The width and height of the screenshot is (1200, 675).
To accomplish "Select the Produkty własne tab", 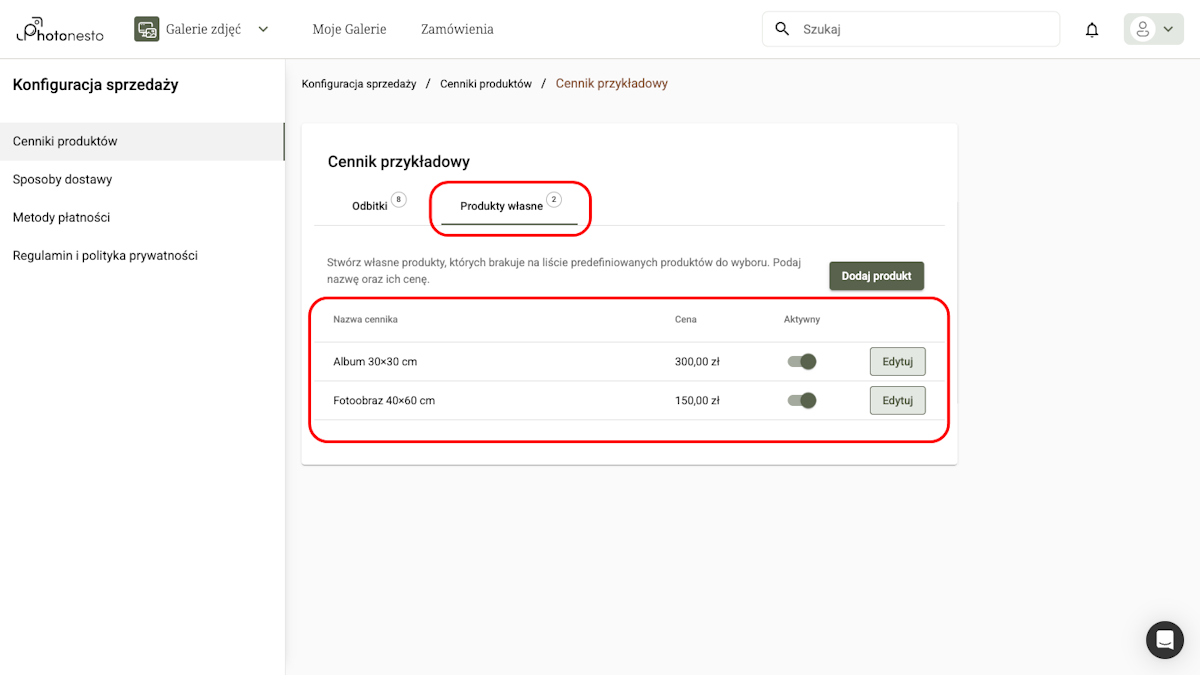I will [x=502, y=206].
